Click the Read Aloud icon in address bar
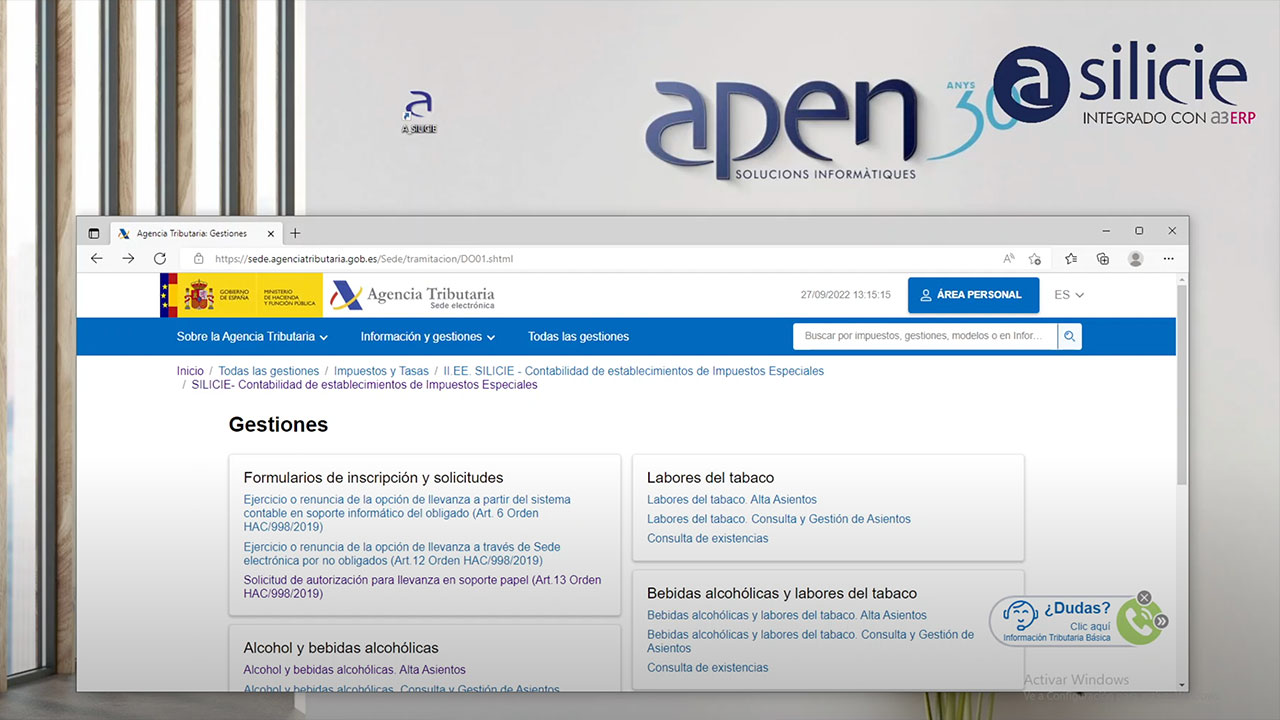This screenshot has width=1280, height=720. tap(1009, 259)
